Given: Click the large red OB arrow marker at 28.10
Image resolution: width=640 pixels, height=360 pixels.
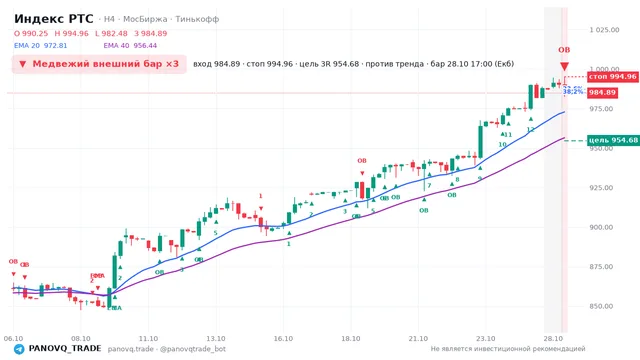Looking at the screenshot, I should pyautogui.click(x=564, y=67).
